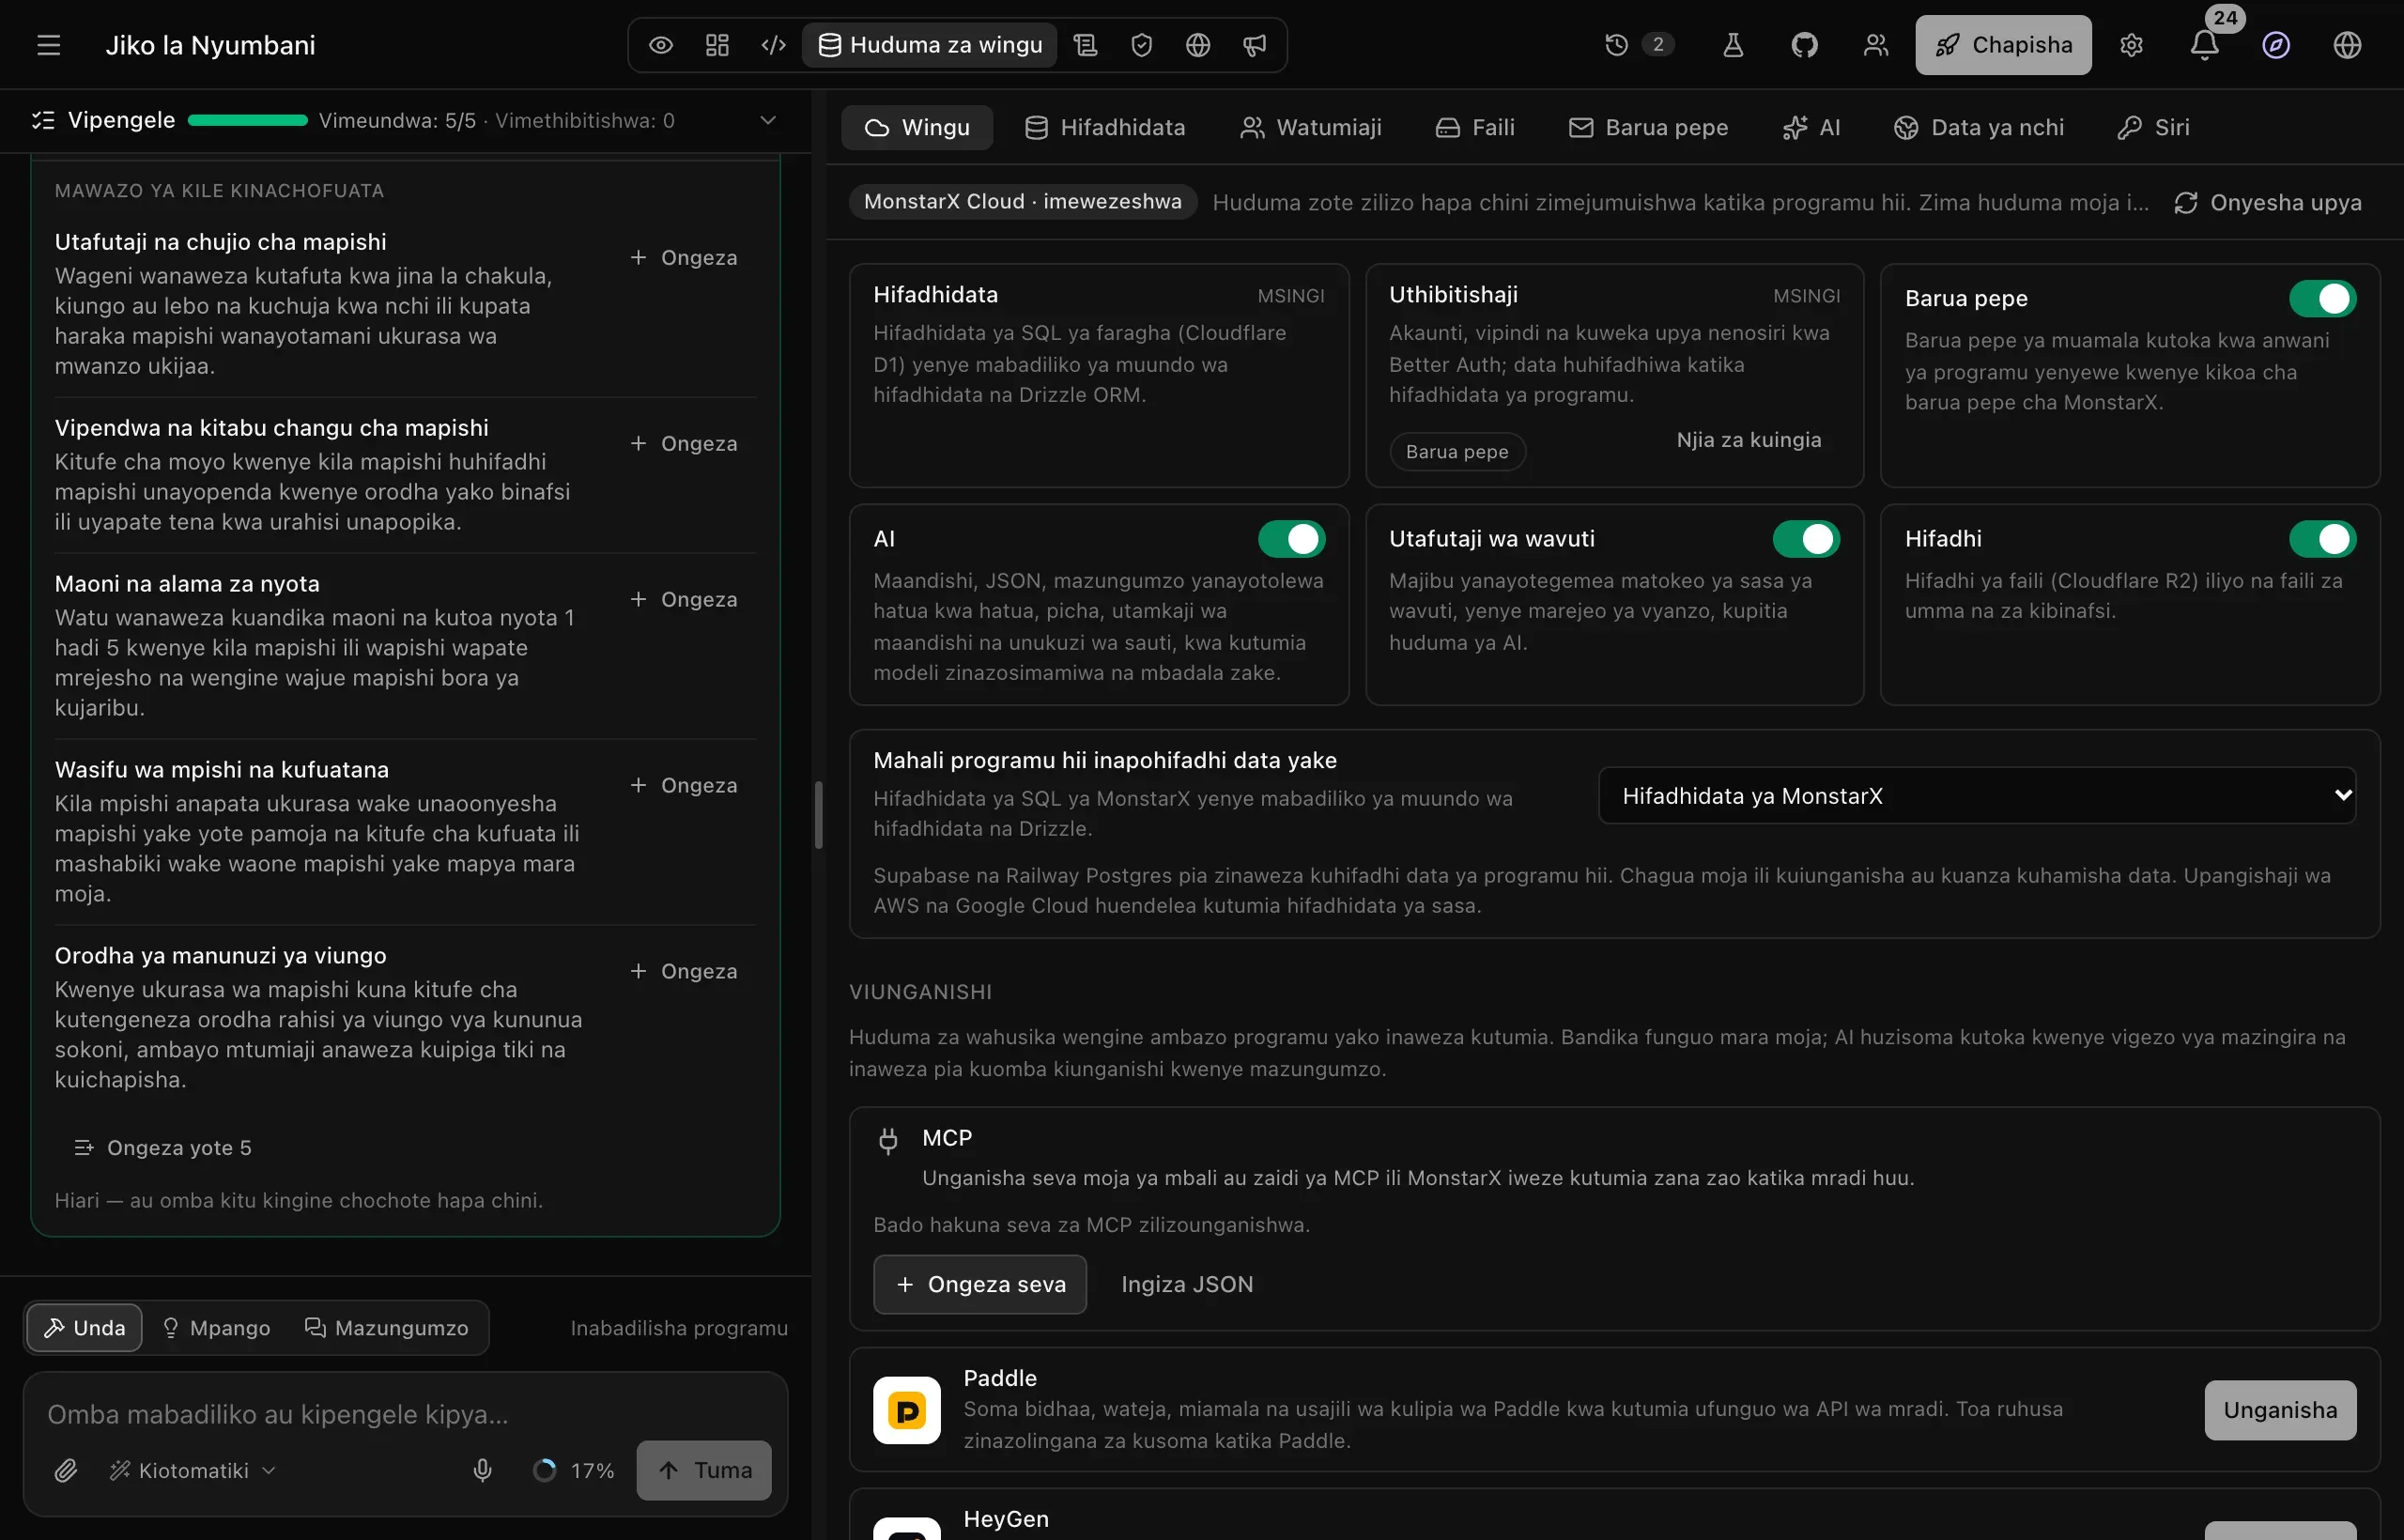Toggle the AI service switch
2404x1540 pixels.
pos(1291,539)
